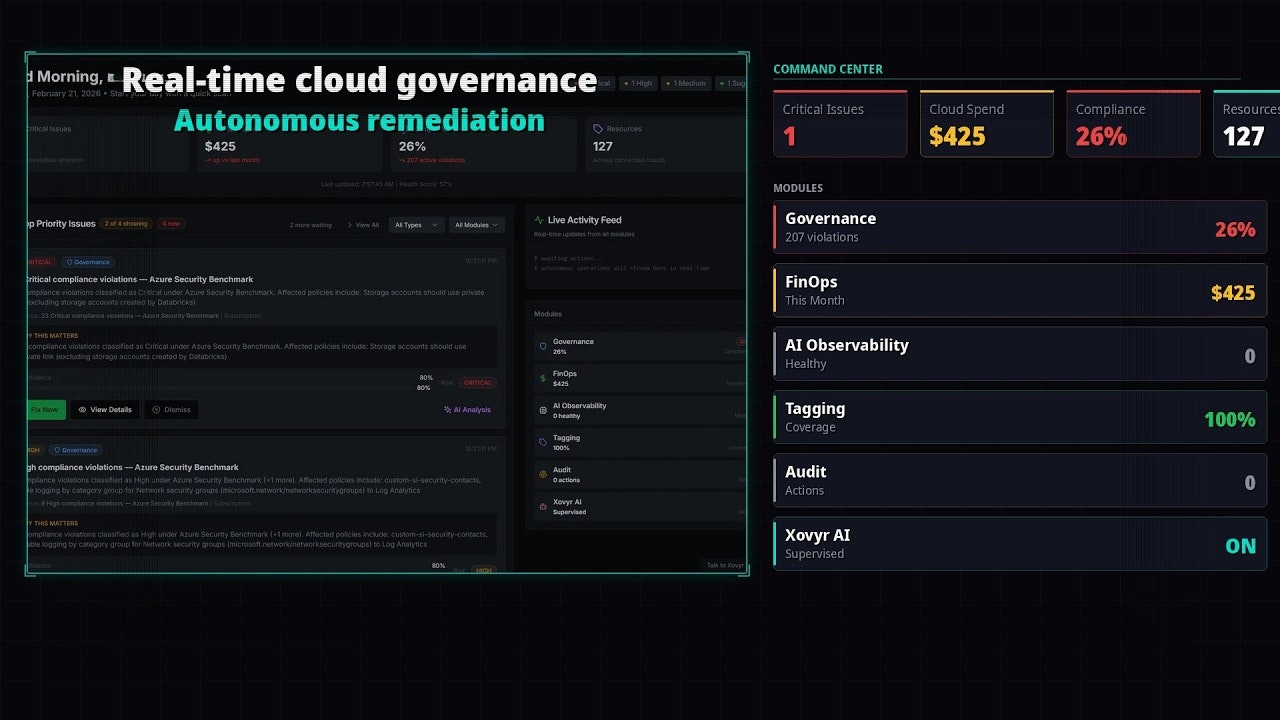This screenshot has height=720, width=1280.
Task: Toggle the 1 High severity filter pill
Action: pos(637,83)
